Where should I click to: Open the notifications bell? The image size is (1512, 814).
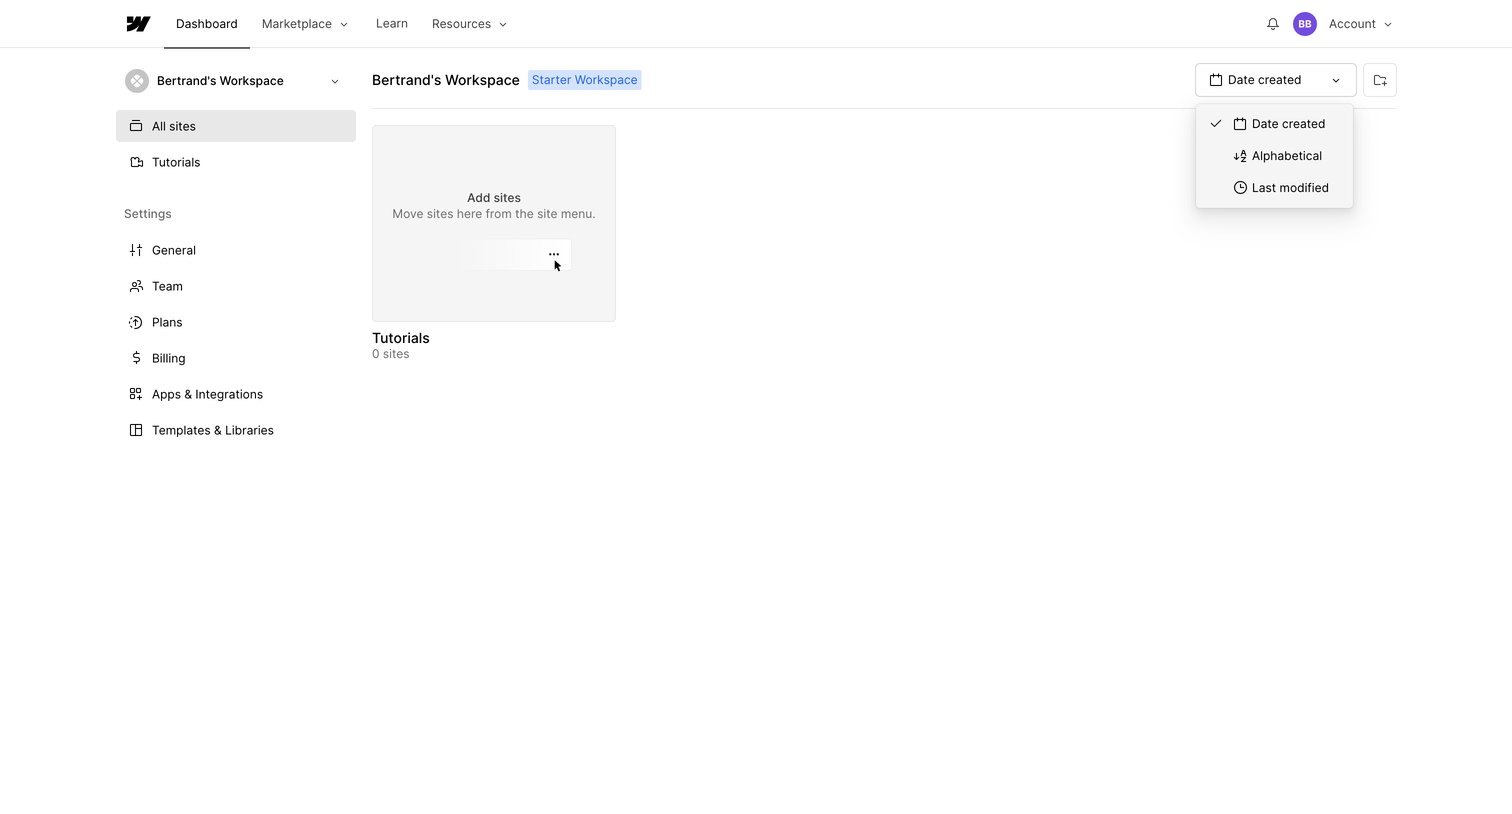1273,24
